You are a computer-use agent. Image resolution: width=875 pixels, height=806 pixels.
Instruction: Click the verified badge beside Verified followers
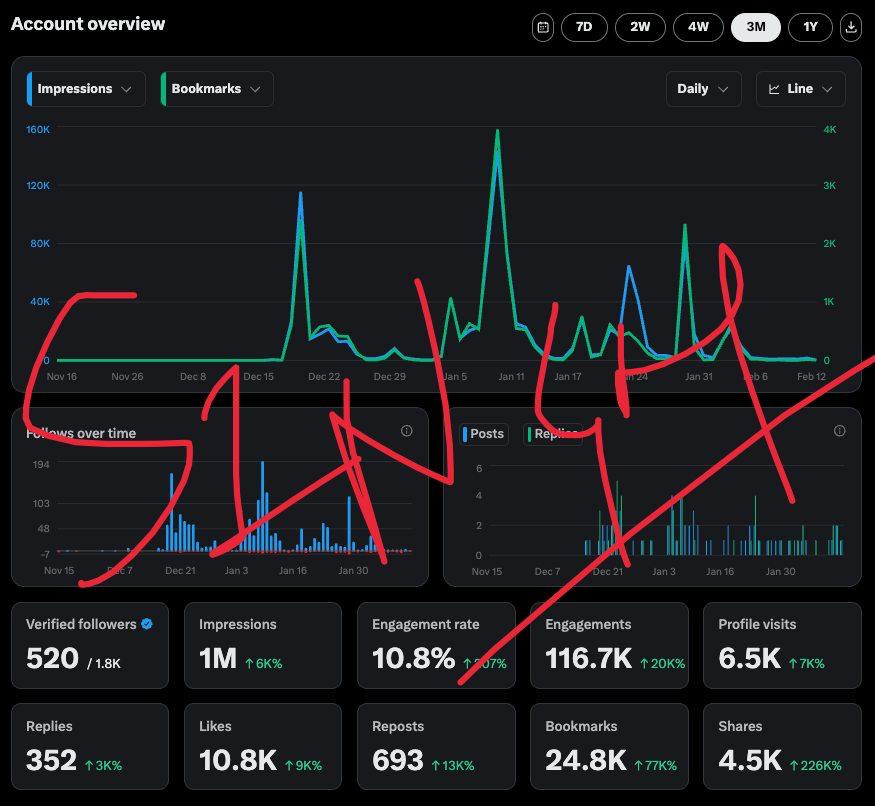[x=147, y=624]
